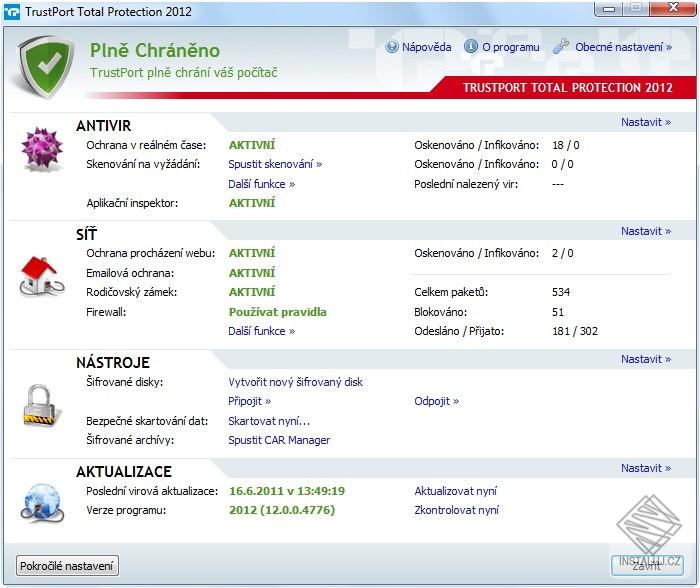
Task: Click program version 2012 (12.0.0.4776)
Action: pos(282,510)
